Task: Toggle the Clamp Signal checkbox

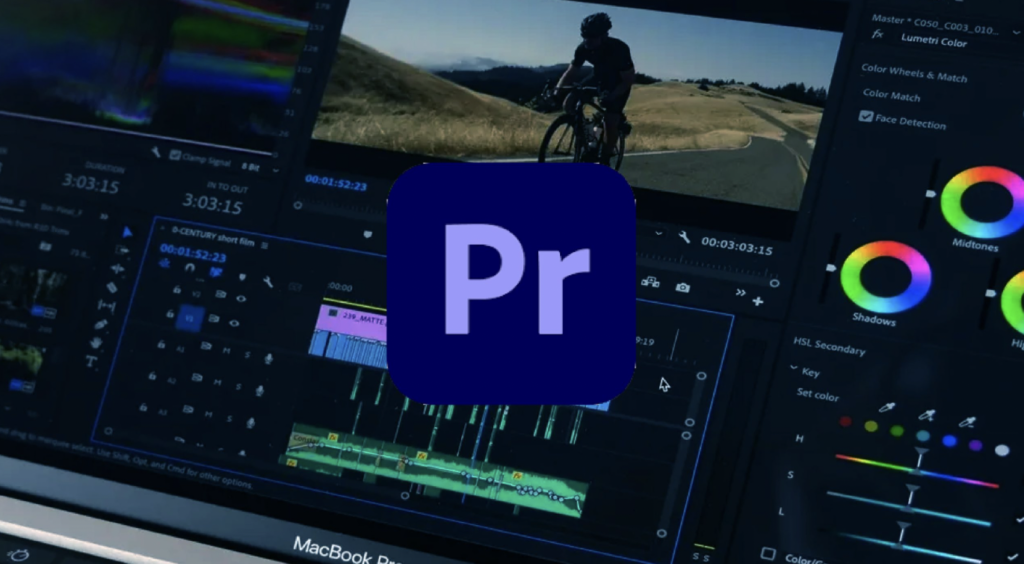Action: [x=175, y=155]
